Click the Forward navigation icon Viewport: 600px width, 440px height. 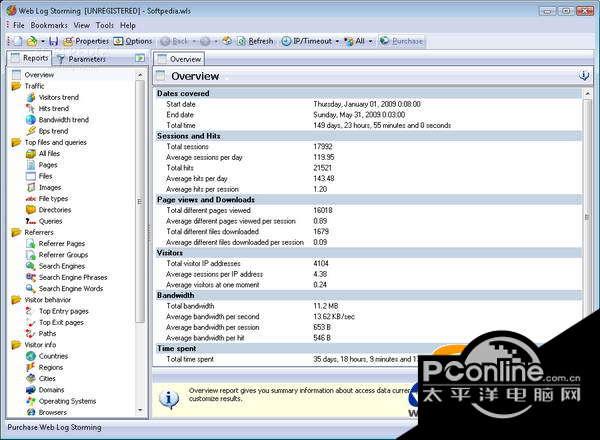(x=205, y=41)
